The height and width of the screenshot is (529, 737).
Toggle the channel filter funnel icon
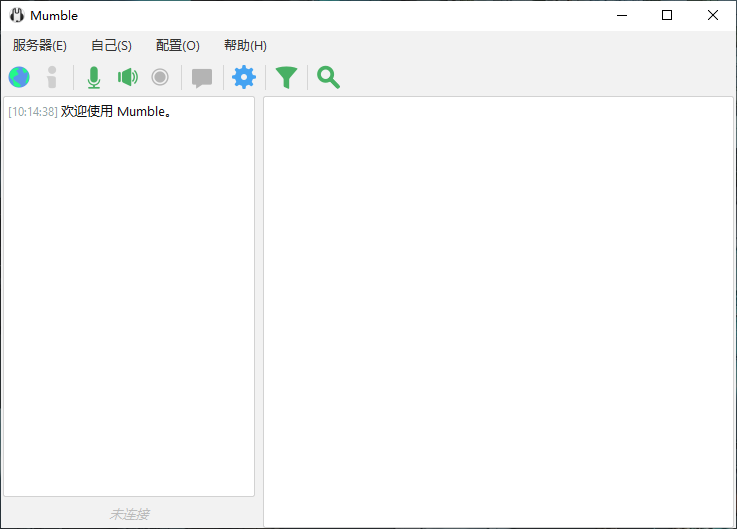click(x=286, y=78)
